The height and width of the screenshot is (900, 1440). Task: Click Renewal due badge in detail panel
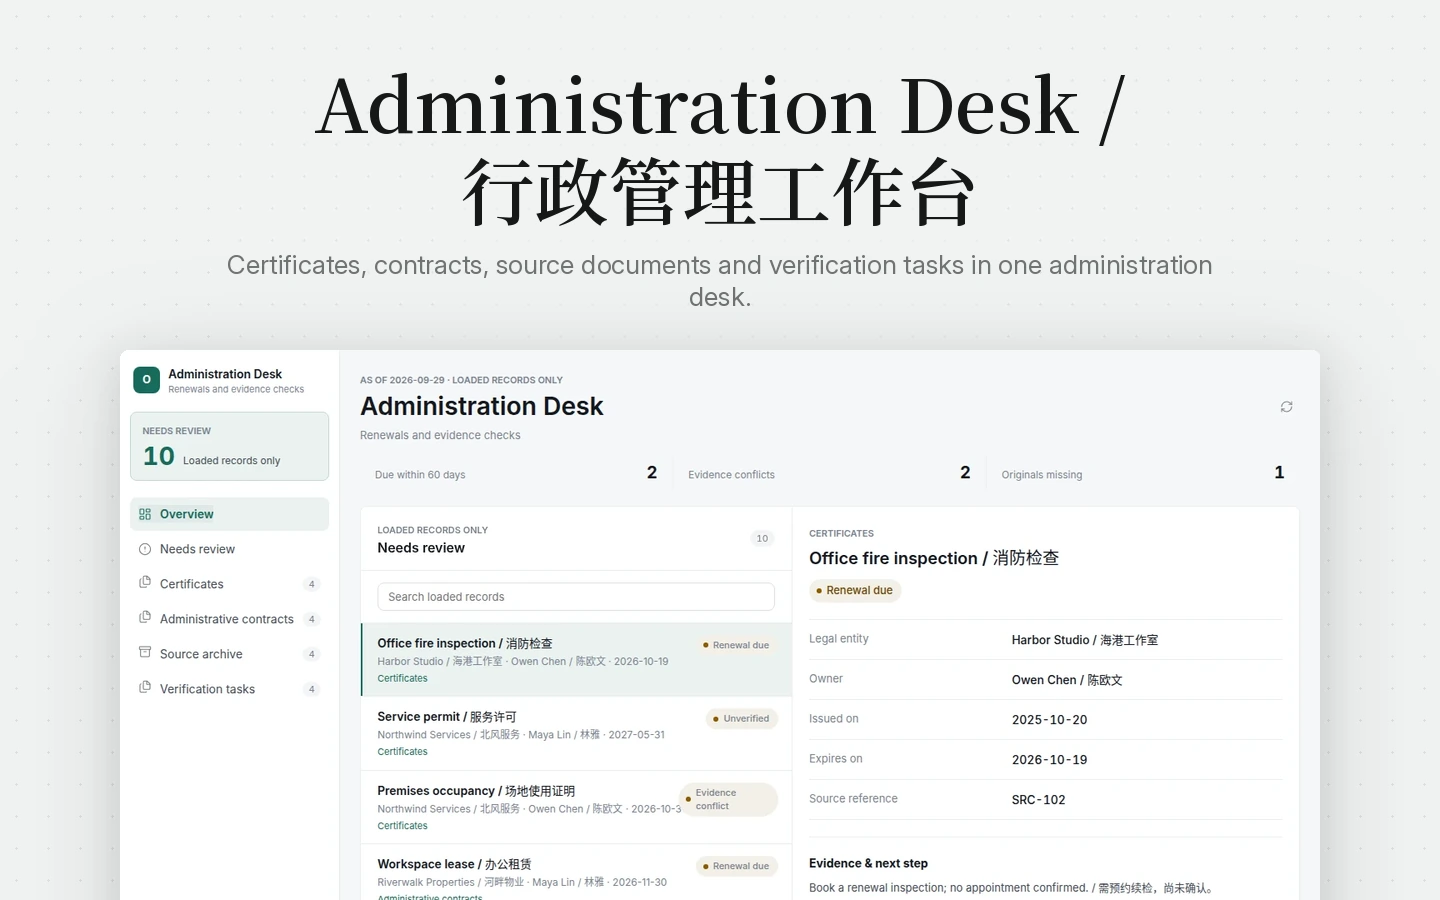pos(855,591)
